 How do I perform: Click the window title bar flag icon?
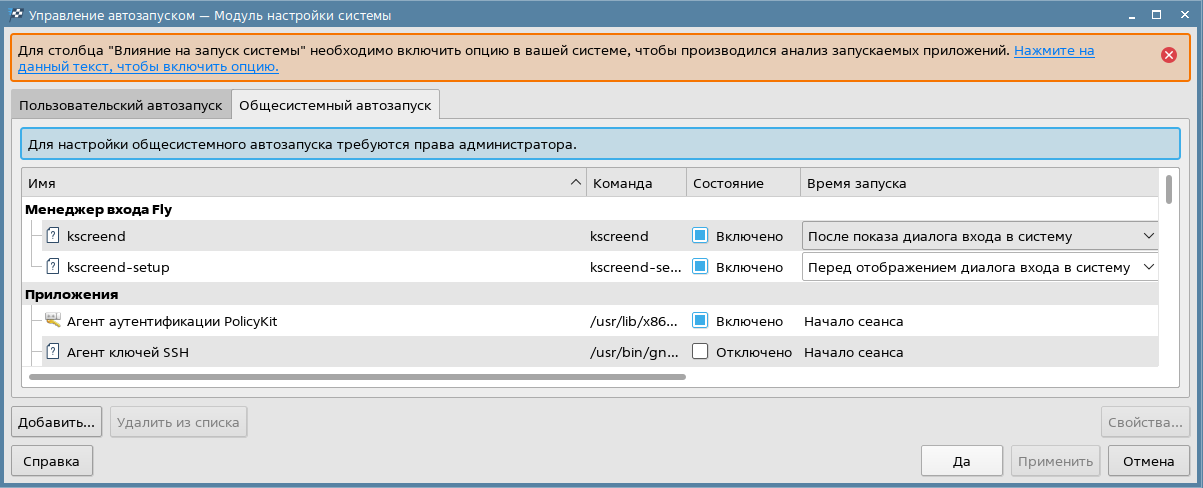[x=15, y=15]
